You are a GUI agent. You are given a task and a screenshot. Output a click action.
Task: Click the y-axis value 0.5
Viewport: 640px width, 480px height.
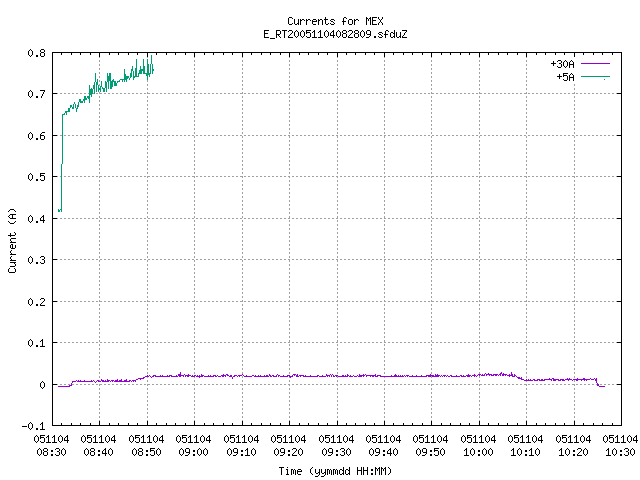click(37, 177)
